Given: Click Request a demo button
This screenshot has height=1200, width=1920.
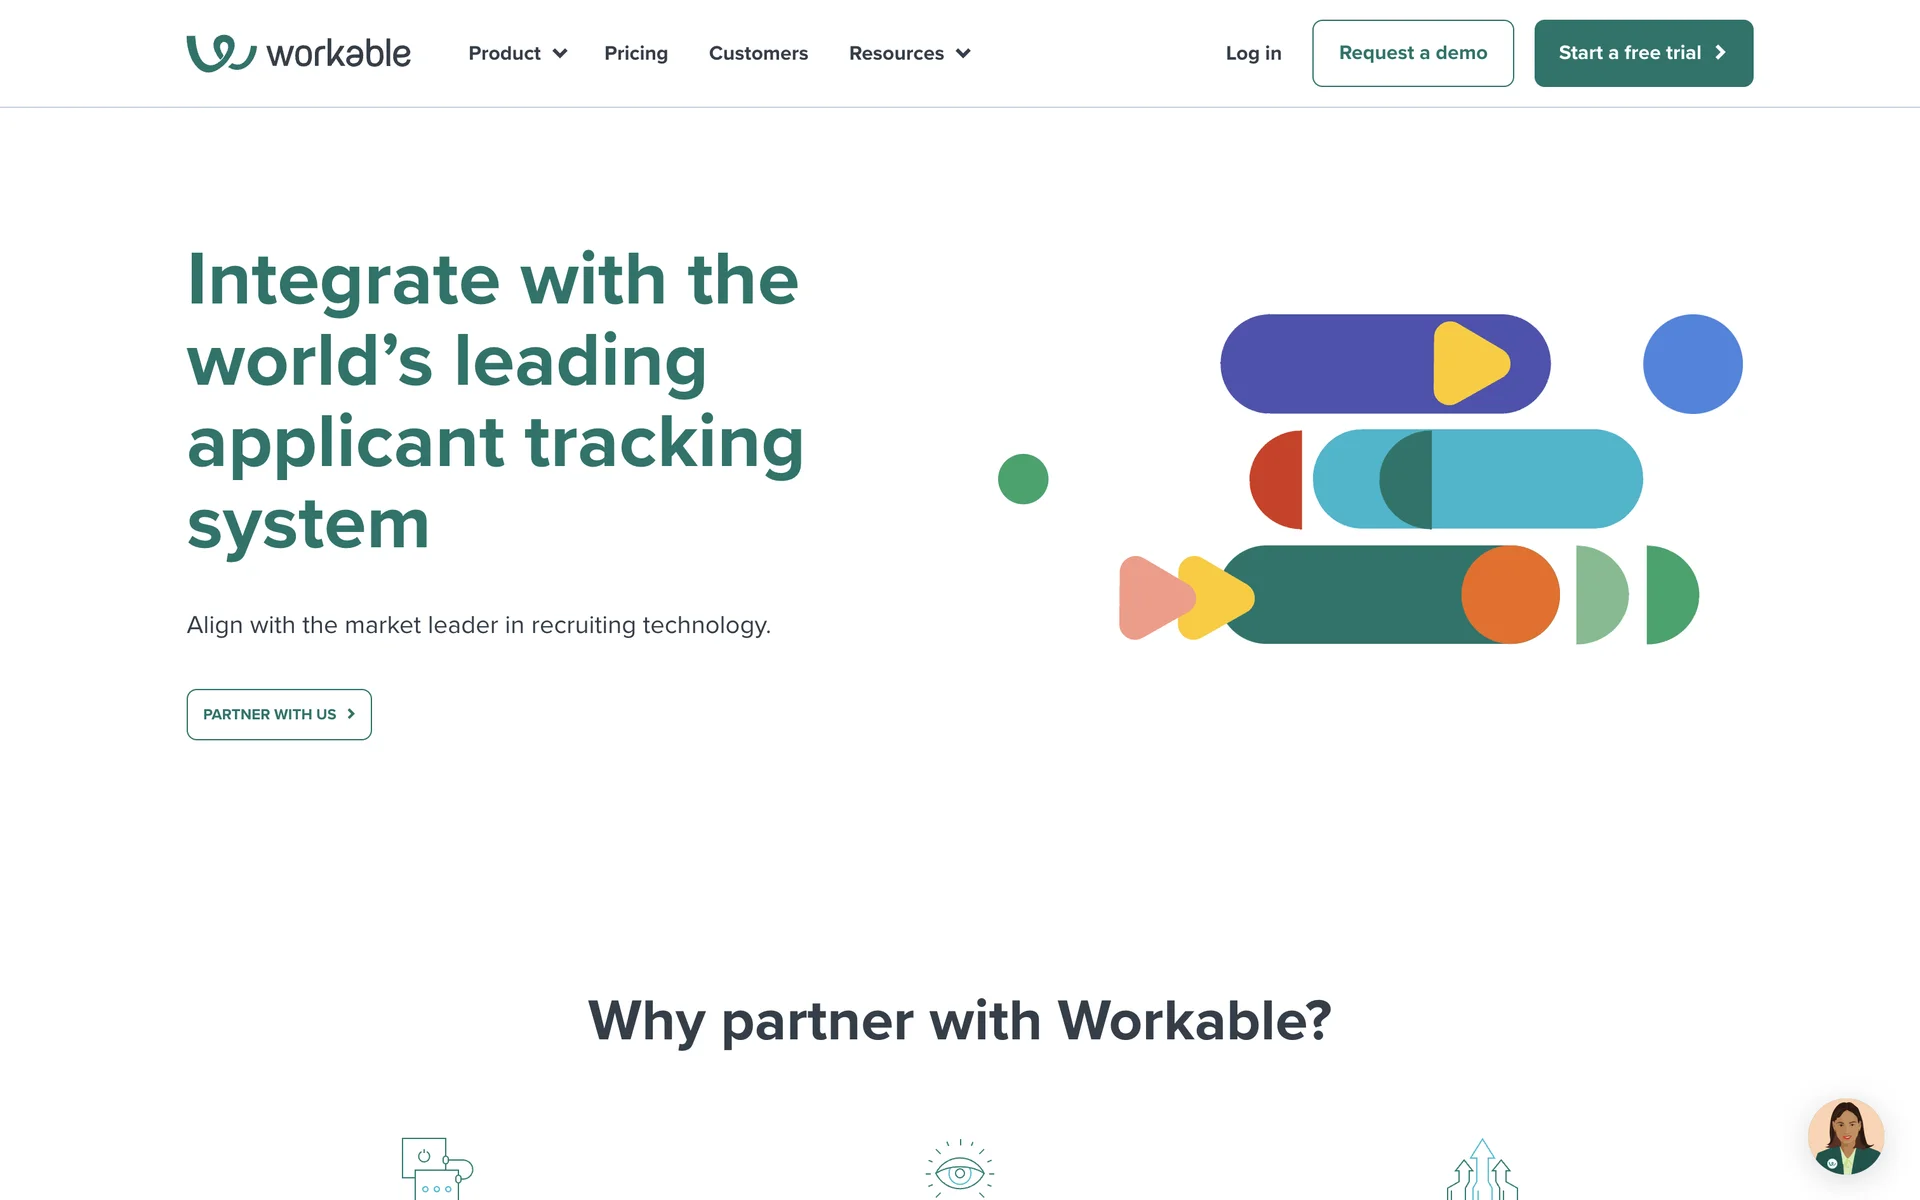Looking at the screenshot, I should point(1412,53).
